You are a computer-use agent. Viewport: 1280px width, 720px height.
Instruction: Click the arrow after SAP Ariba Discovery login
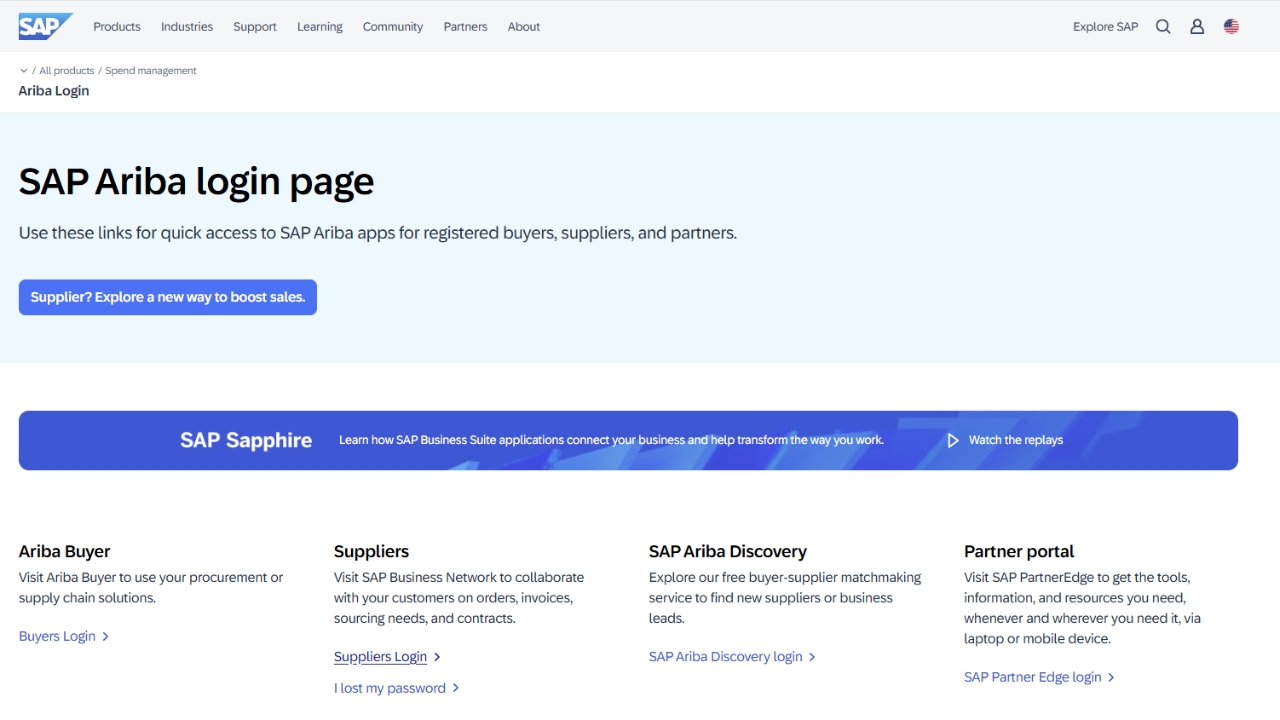pos(812,657)
